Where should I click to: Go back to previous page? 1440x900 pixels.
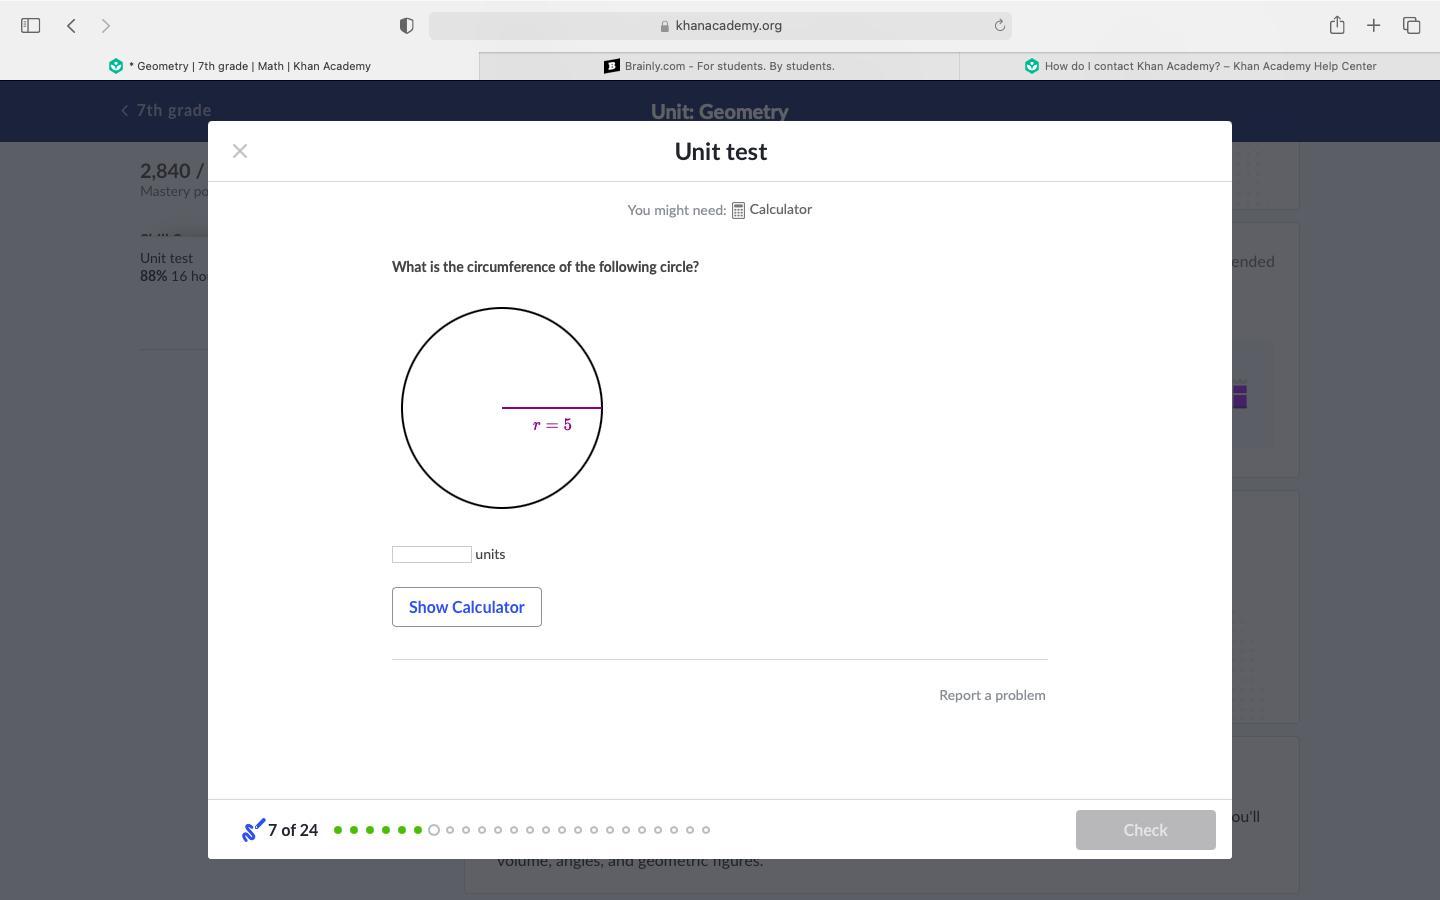pyautogui.click(x=71, y=25)
